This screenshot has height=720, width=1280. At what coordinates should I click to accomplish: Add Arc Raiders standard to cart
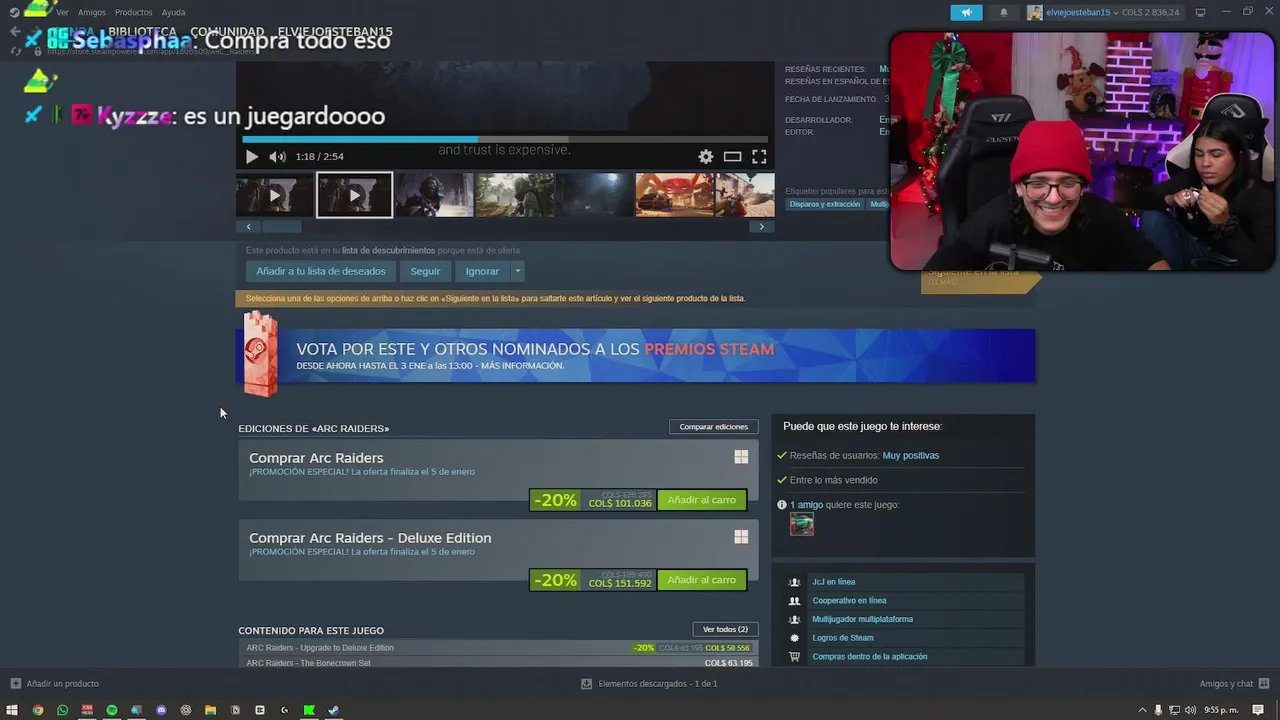pos(702,500)
